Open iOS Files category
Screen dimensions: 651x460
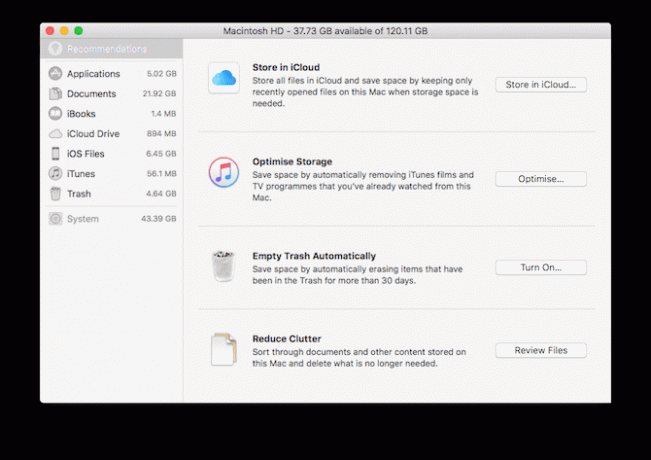(86, 154)
